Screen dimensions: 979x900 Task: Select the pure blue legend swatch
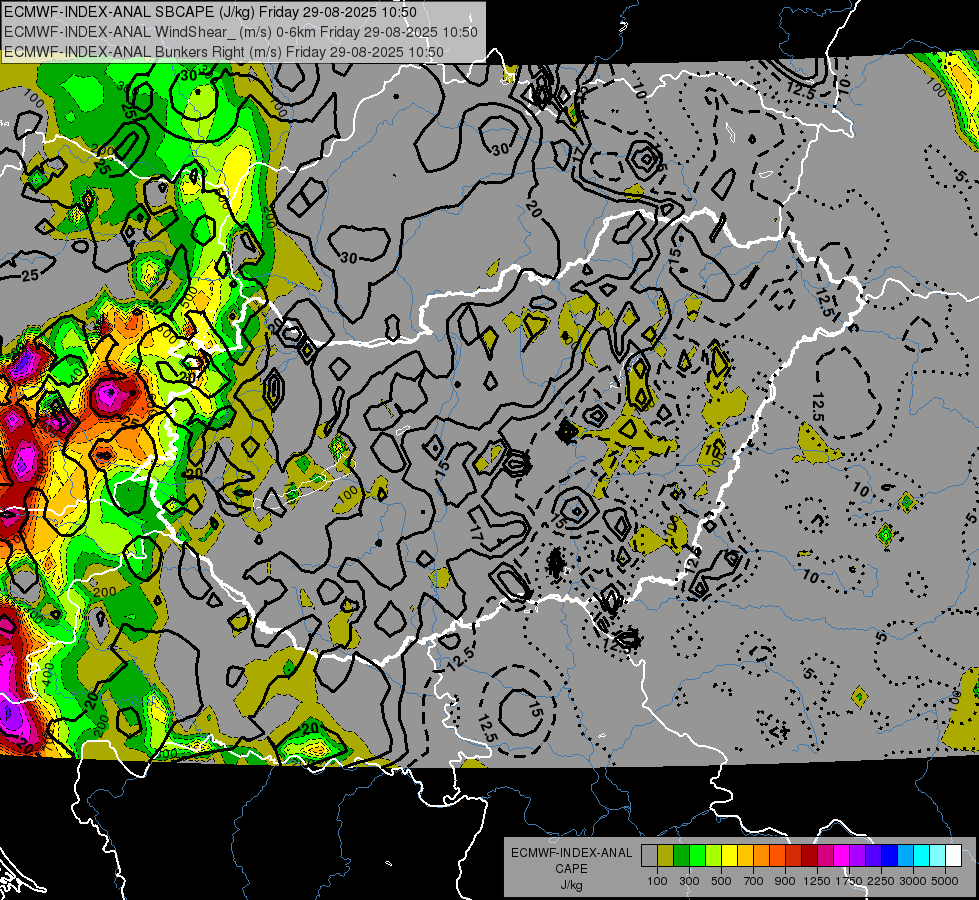889,856
